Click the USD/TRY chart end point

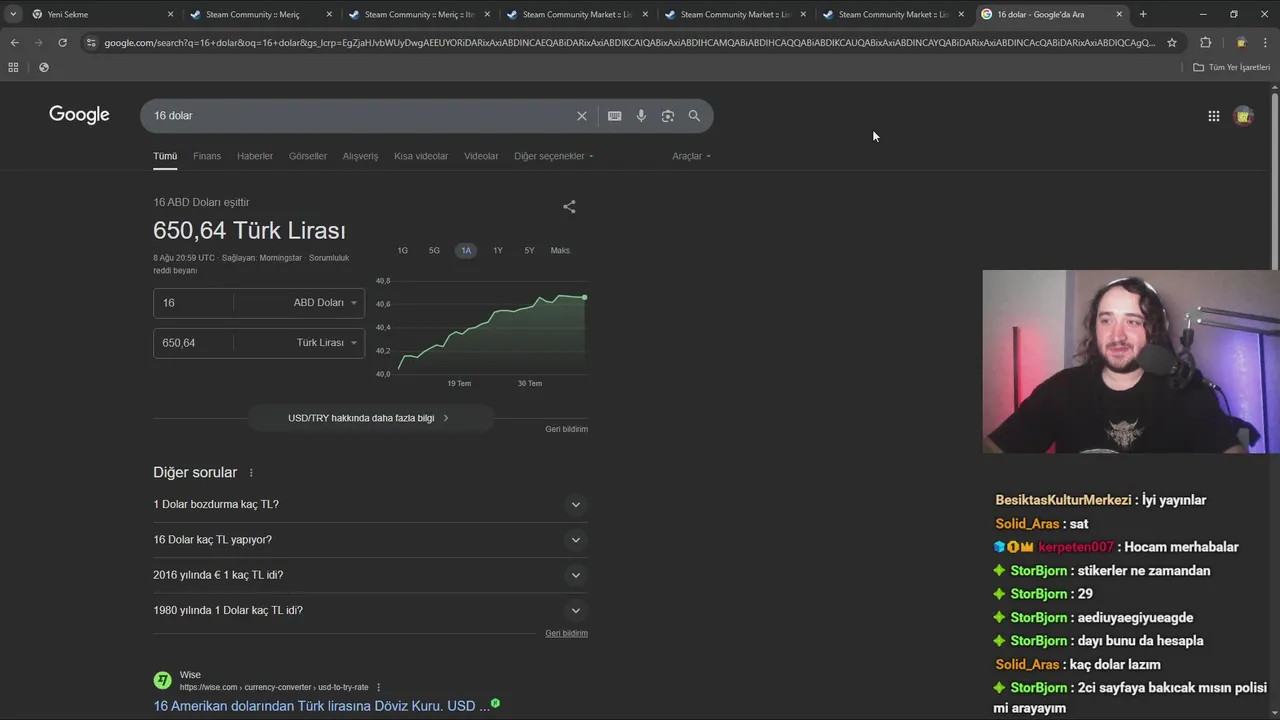(585, 298)
